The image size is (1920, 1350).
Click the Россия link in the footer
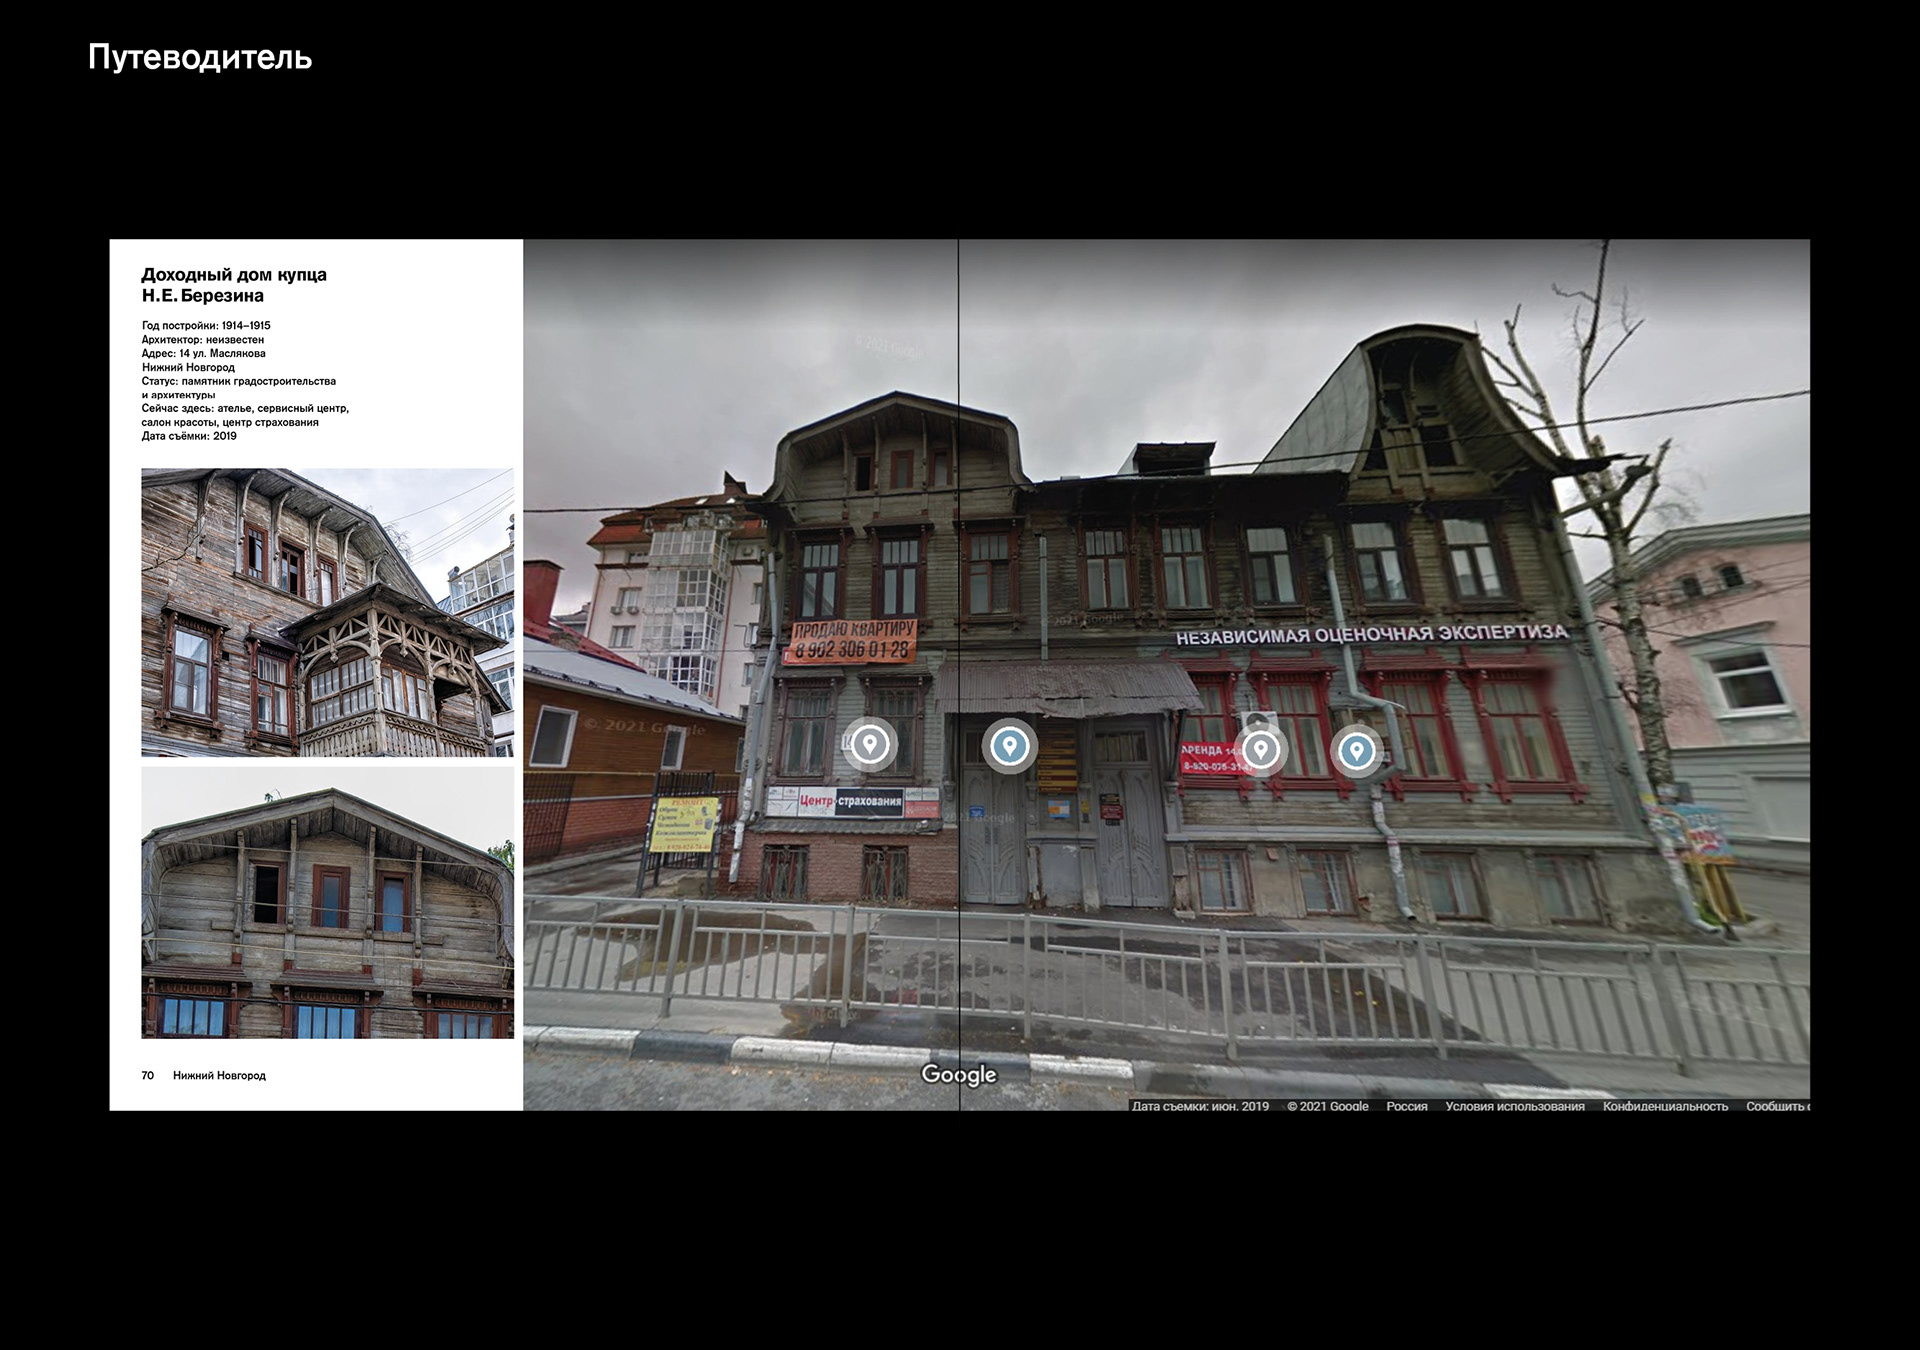click(1406, 1106)
